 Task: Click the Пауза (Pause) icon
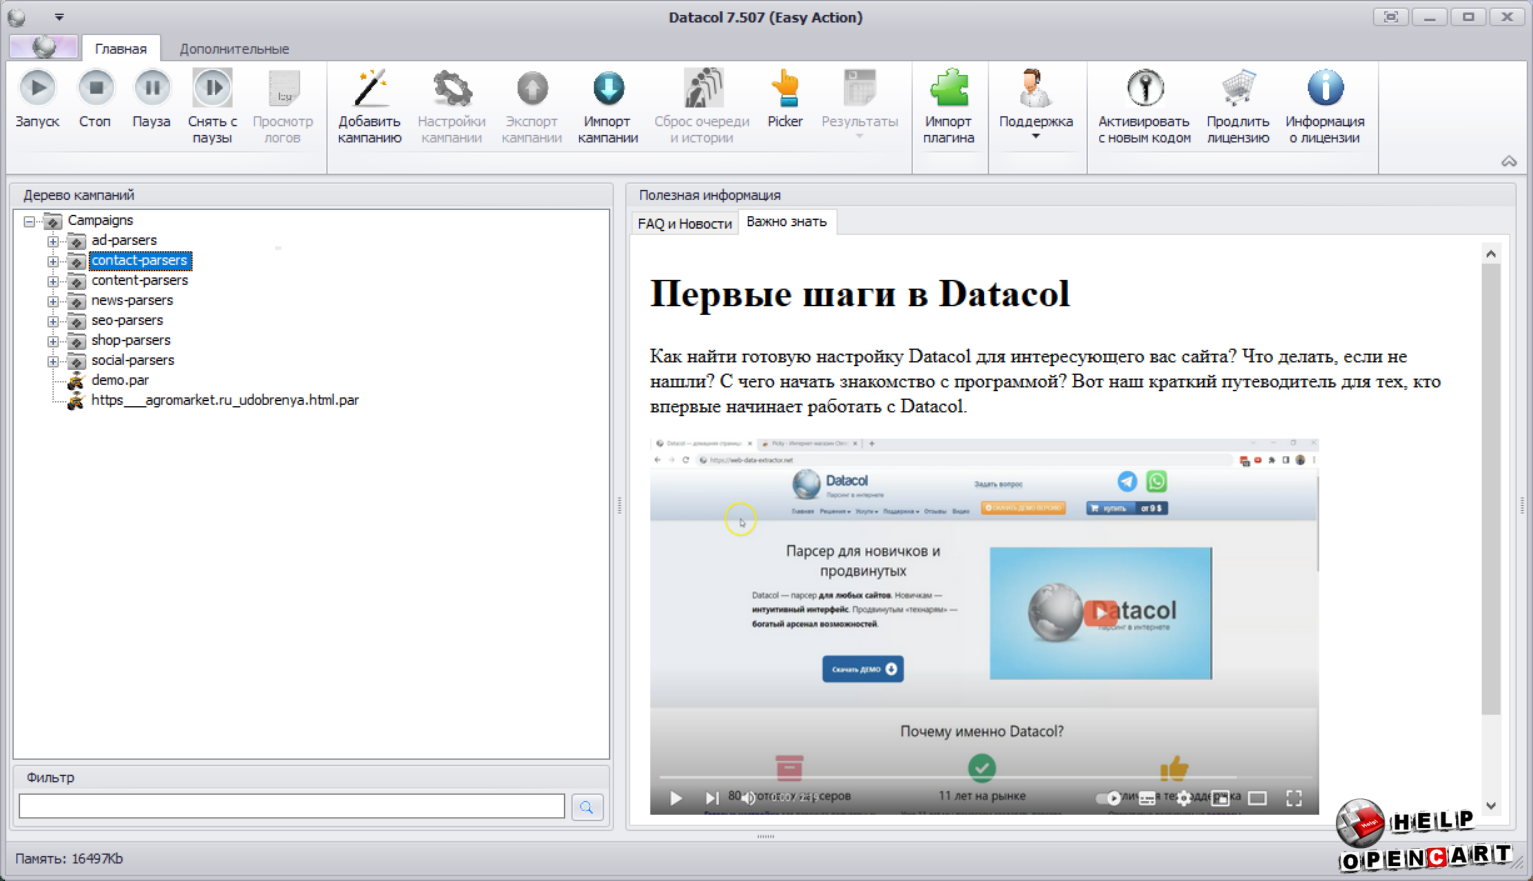[152, 89]
